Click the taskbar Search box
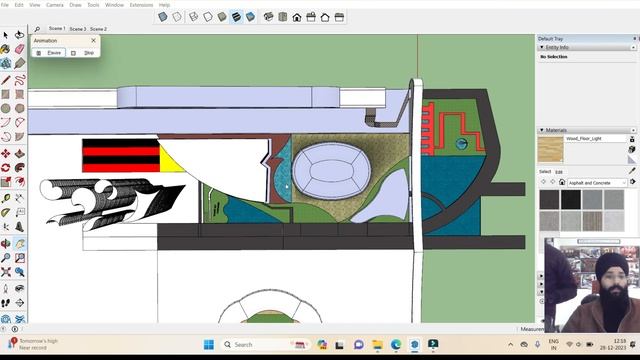 coord(266,345)
